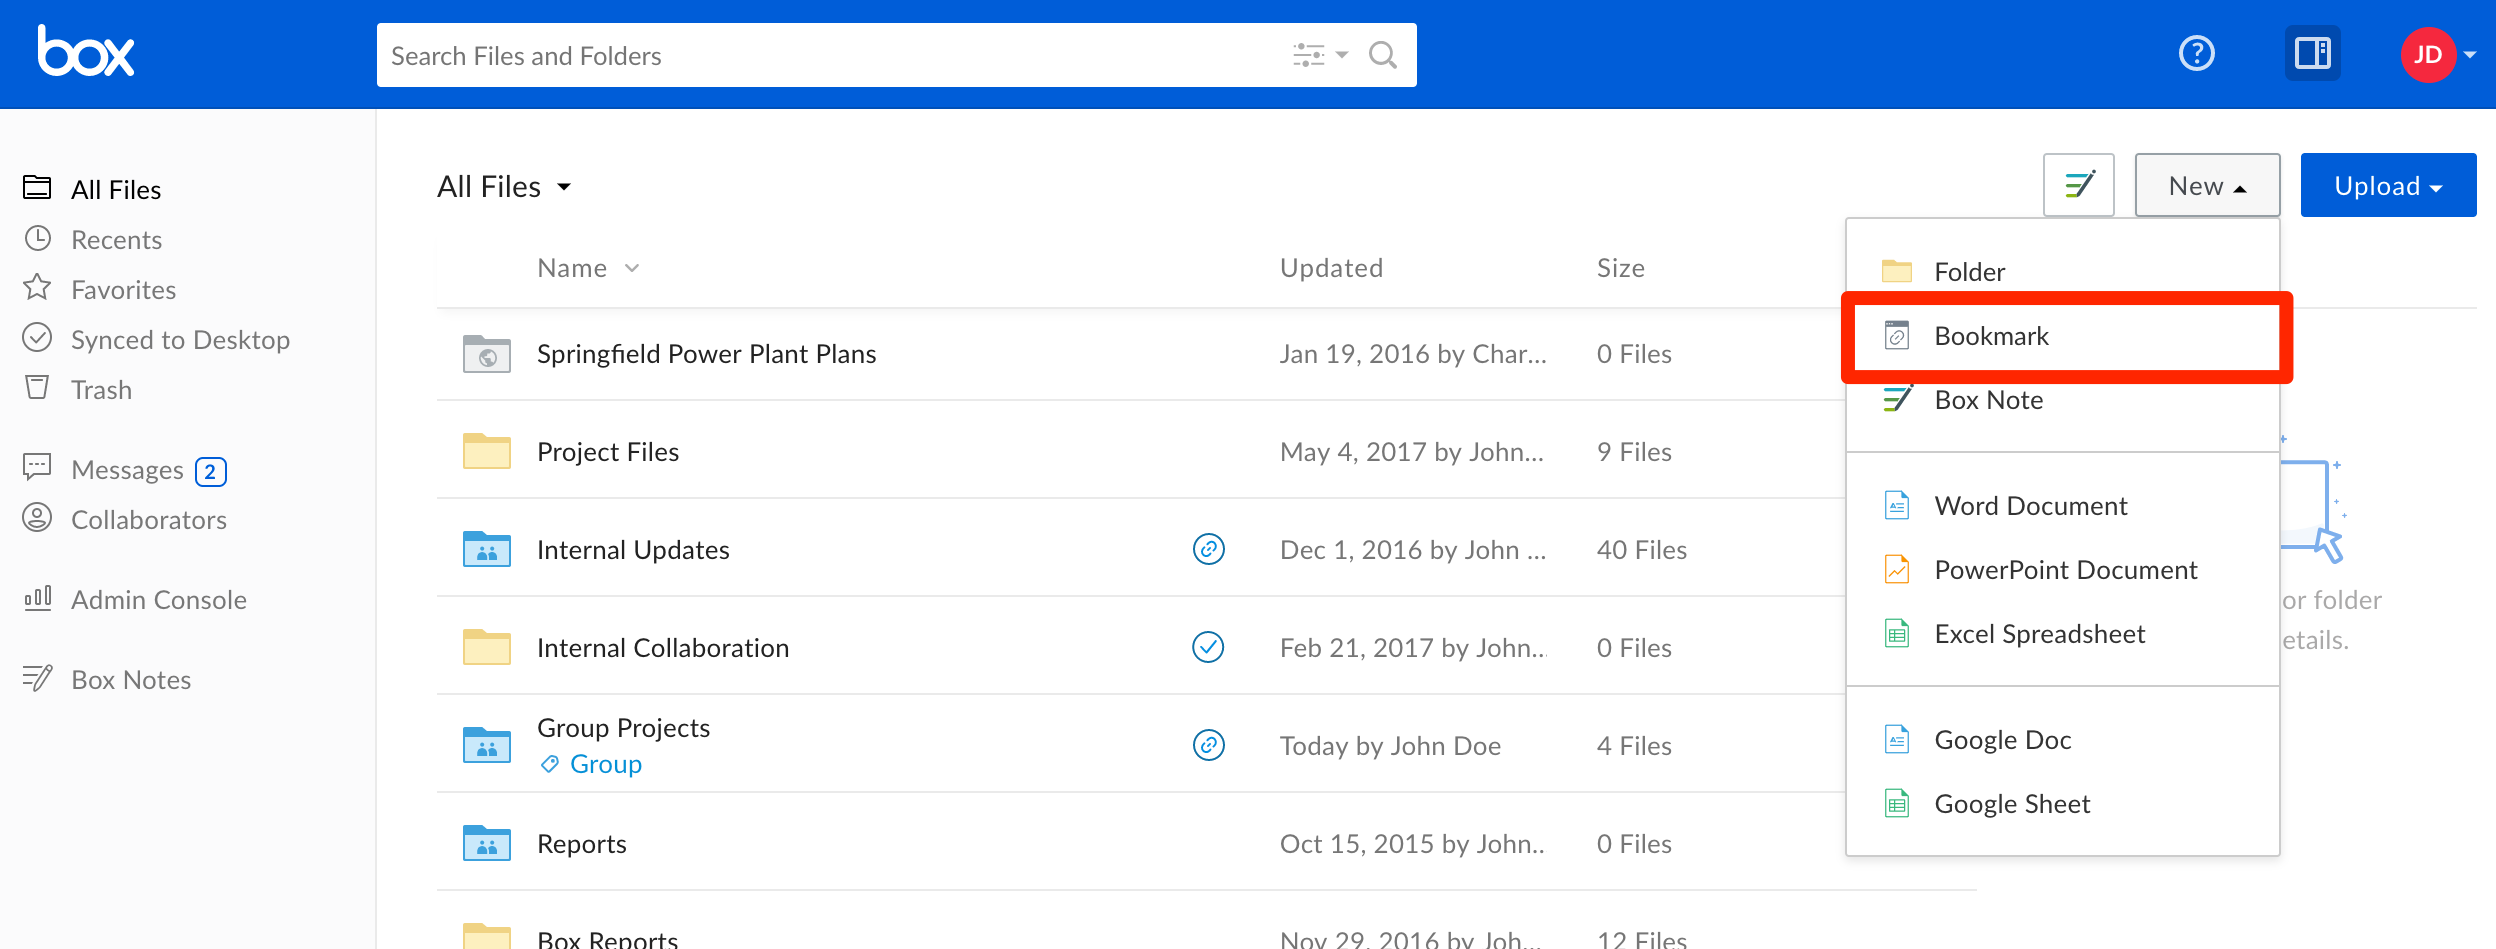Click the Springfield Power Plant Plans folder icon
The height and width of the screenshot is (949, 2496).
pos(487,354)
